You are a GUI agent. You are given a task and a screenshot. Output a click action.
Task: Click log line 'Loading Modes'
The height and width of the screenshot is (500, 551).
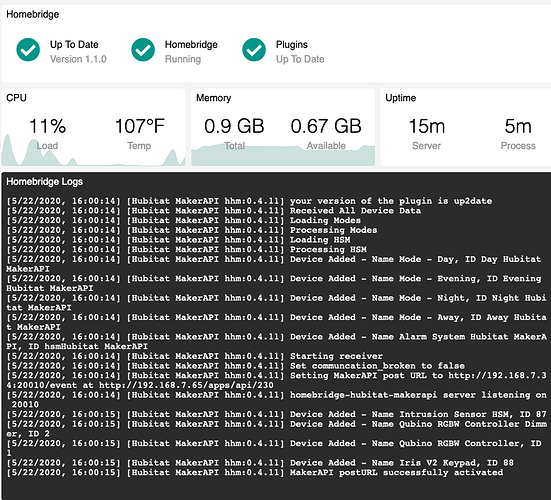pos(183,220)
